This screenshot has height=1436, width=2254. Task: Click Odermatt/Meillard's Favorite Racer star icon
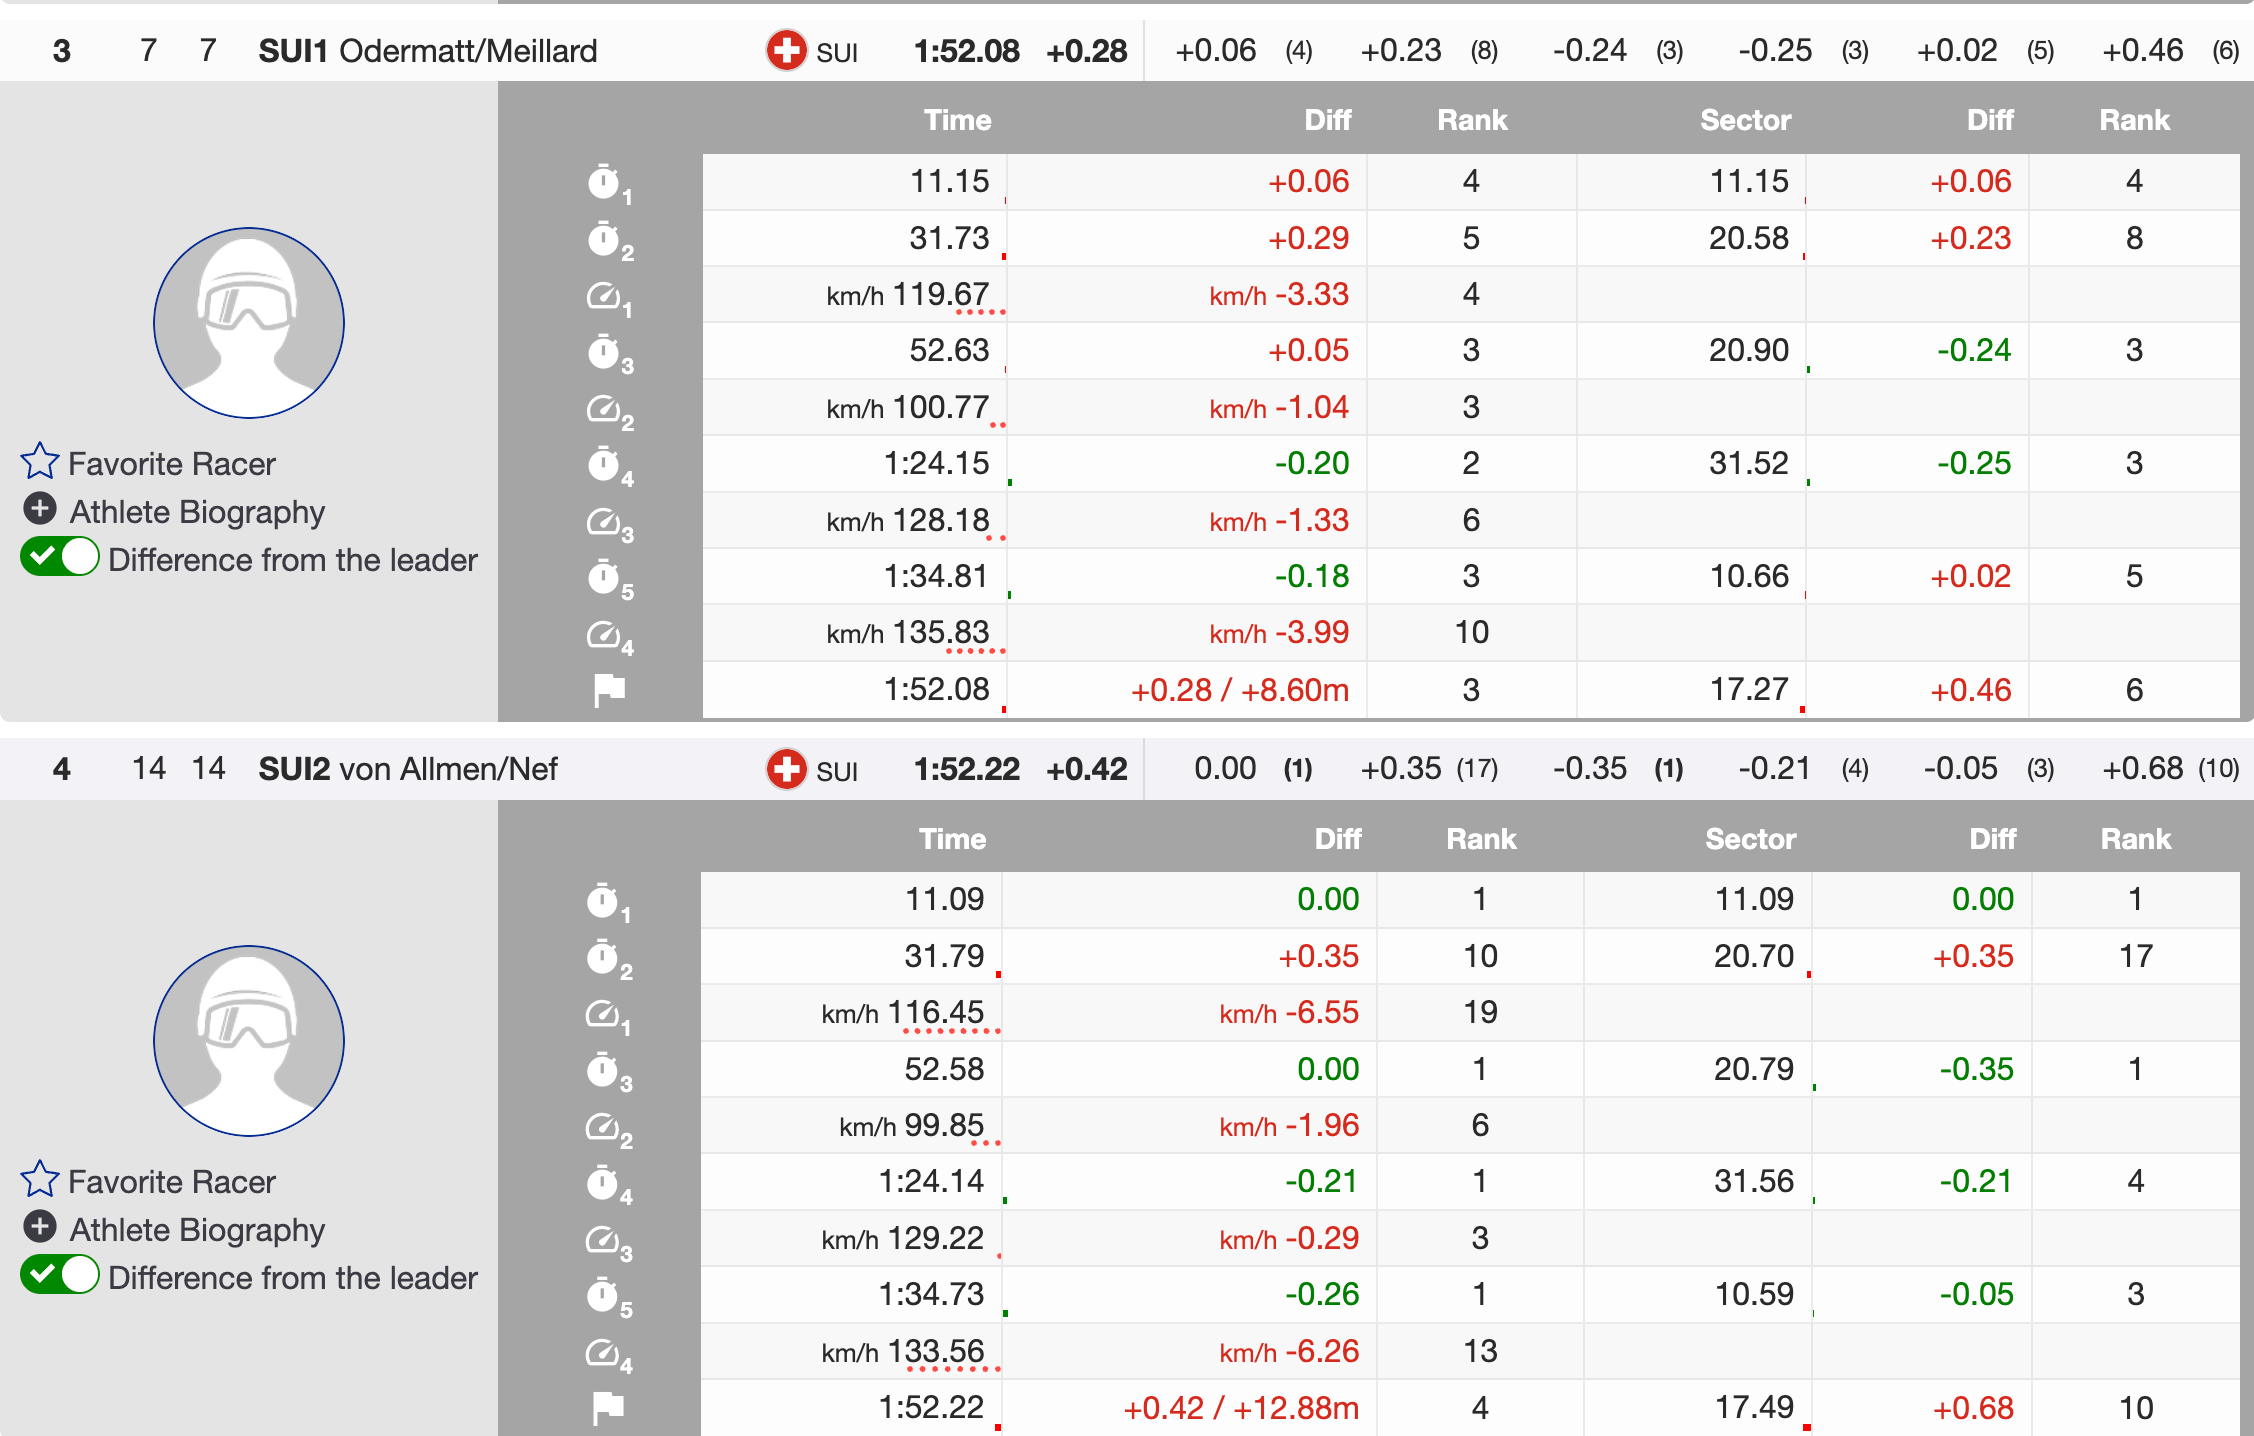(40, 462)
